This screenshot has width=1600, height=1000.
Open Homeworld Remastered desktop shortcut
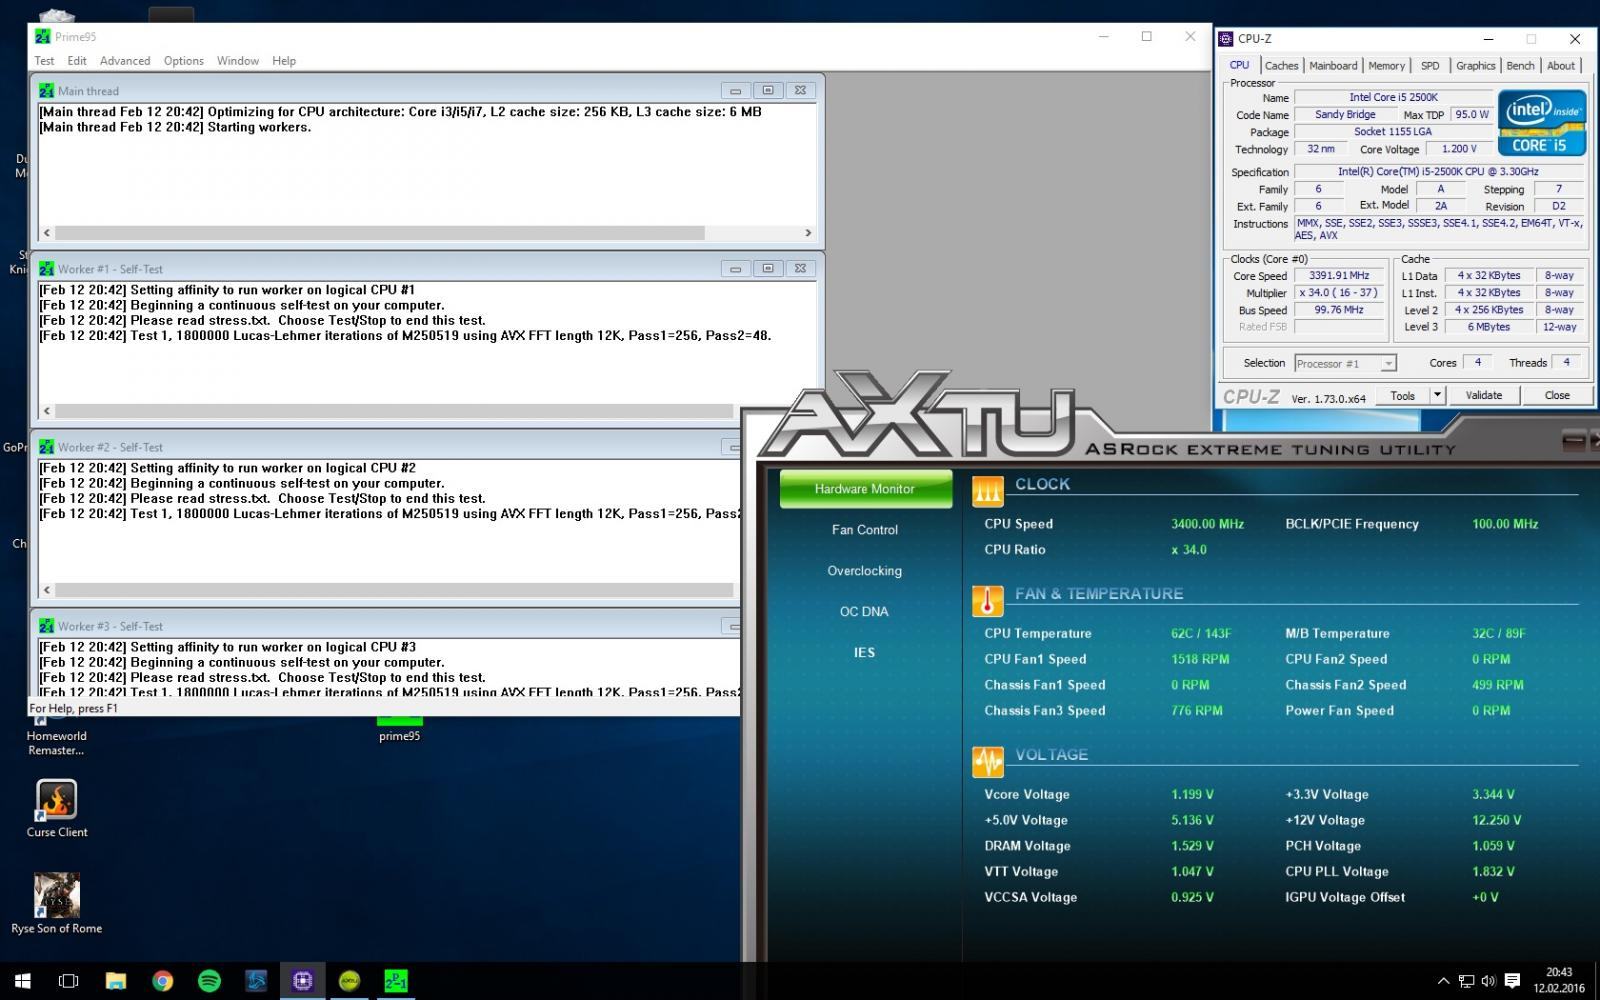(56, 734)
